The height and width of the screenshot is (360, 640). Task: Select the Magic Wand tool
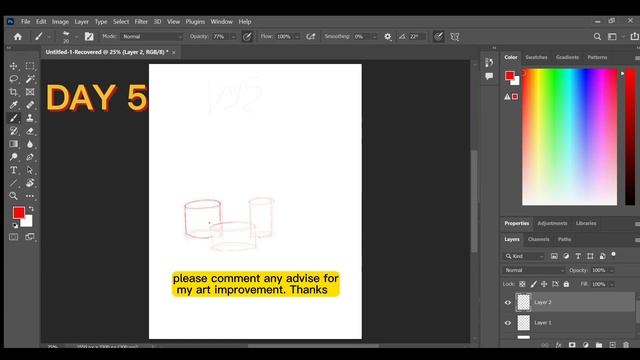click(30, 79)
